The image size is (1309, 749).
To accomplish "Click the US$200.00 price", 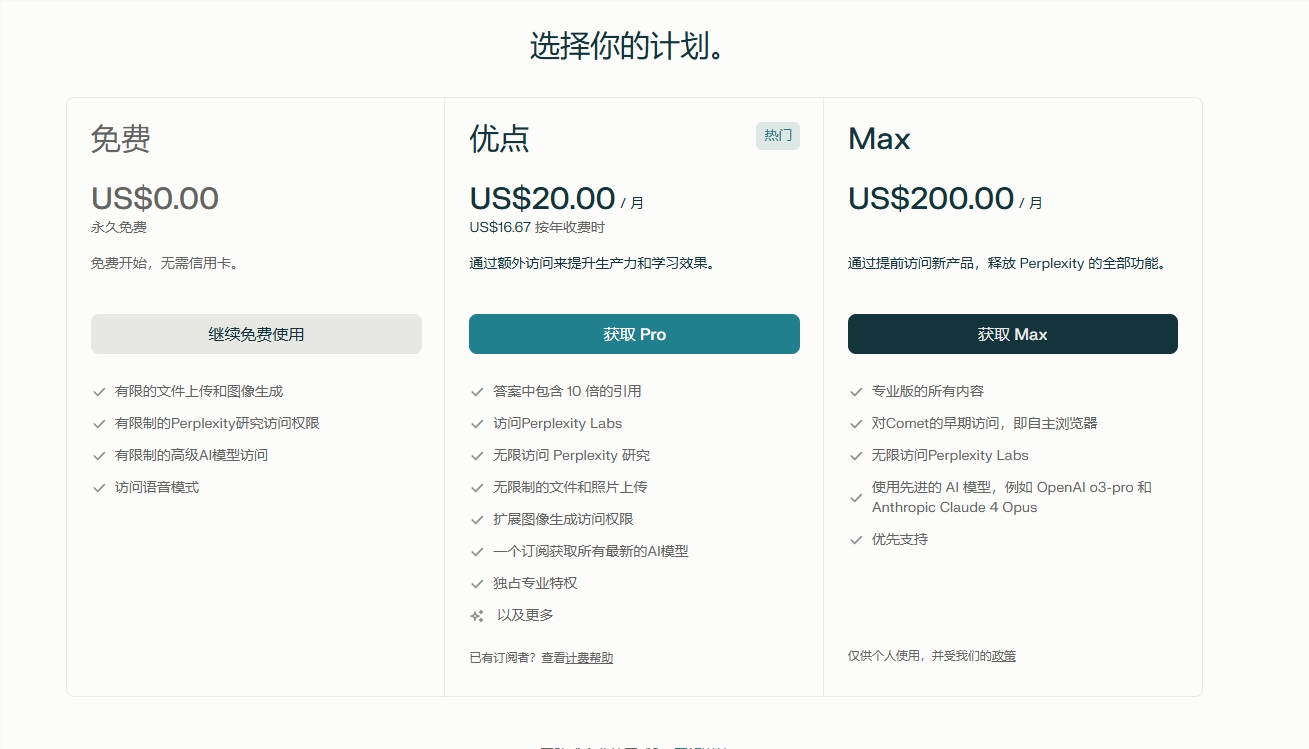I will coord(931,198).
